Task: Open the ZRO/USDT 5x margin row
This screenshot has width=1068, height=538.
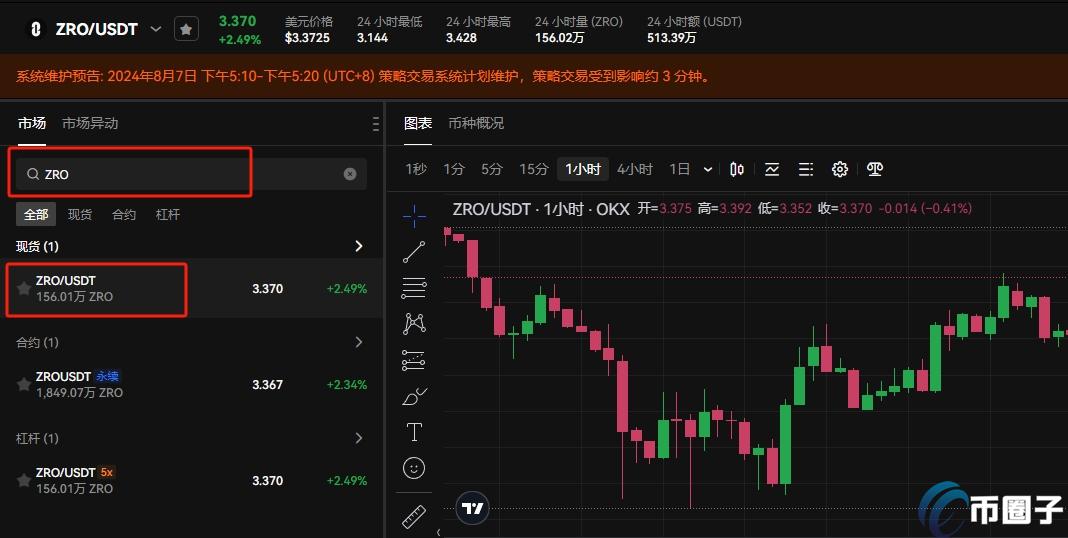Action: click(191, 481)
